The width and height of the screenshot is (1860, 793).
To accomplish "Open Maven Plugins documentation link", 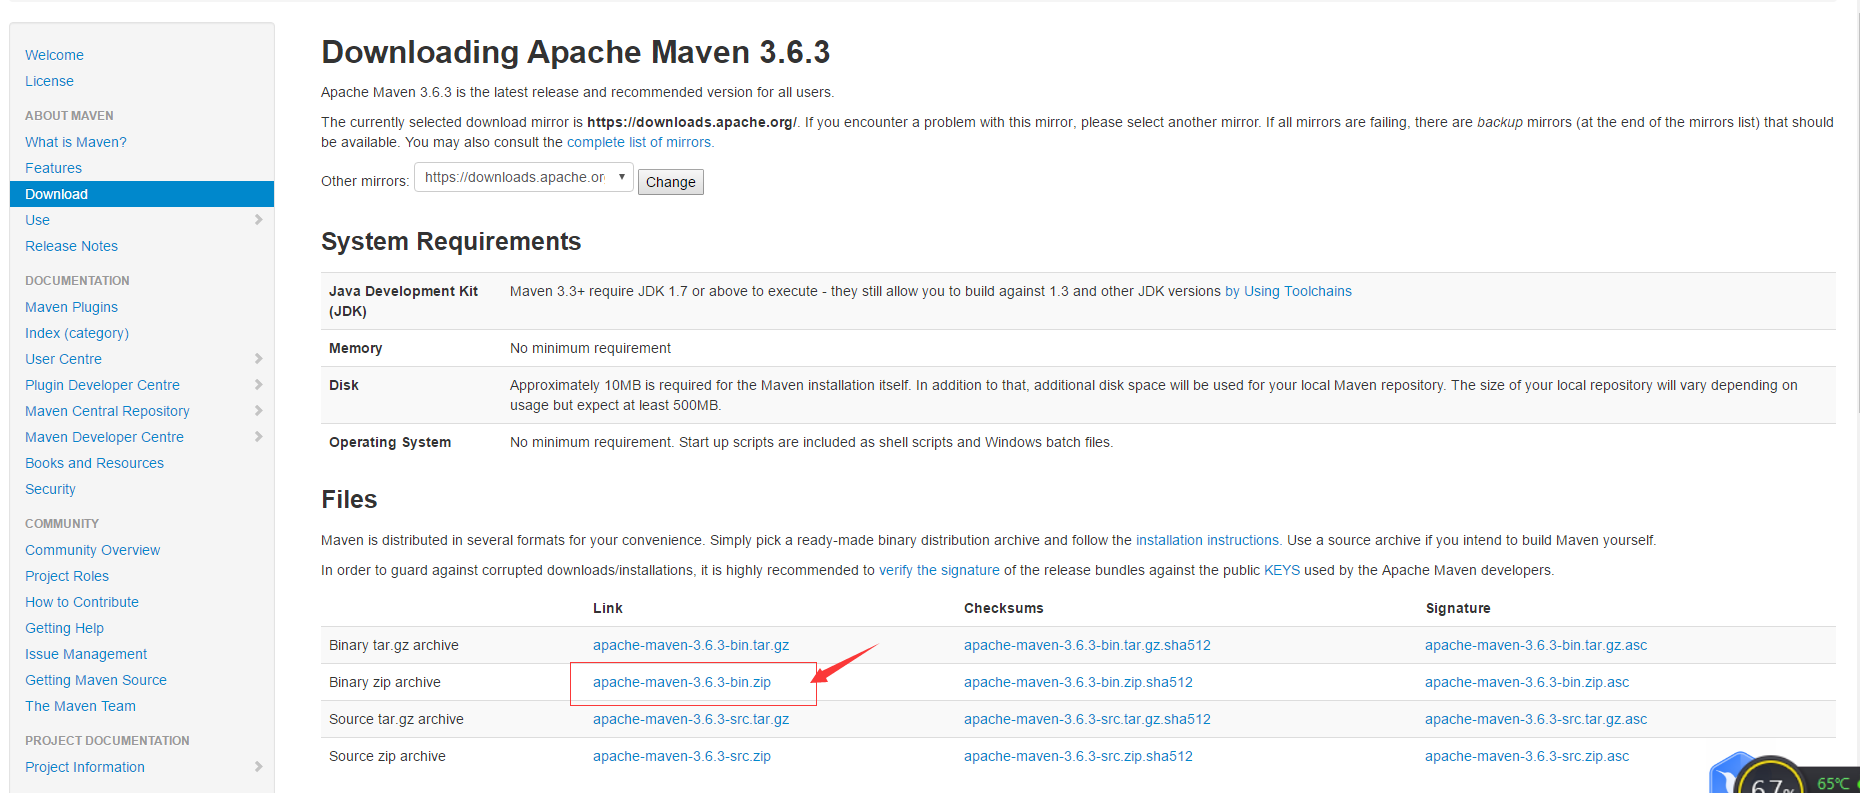I will pyautogui.click(x=71, y=307).
